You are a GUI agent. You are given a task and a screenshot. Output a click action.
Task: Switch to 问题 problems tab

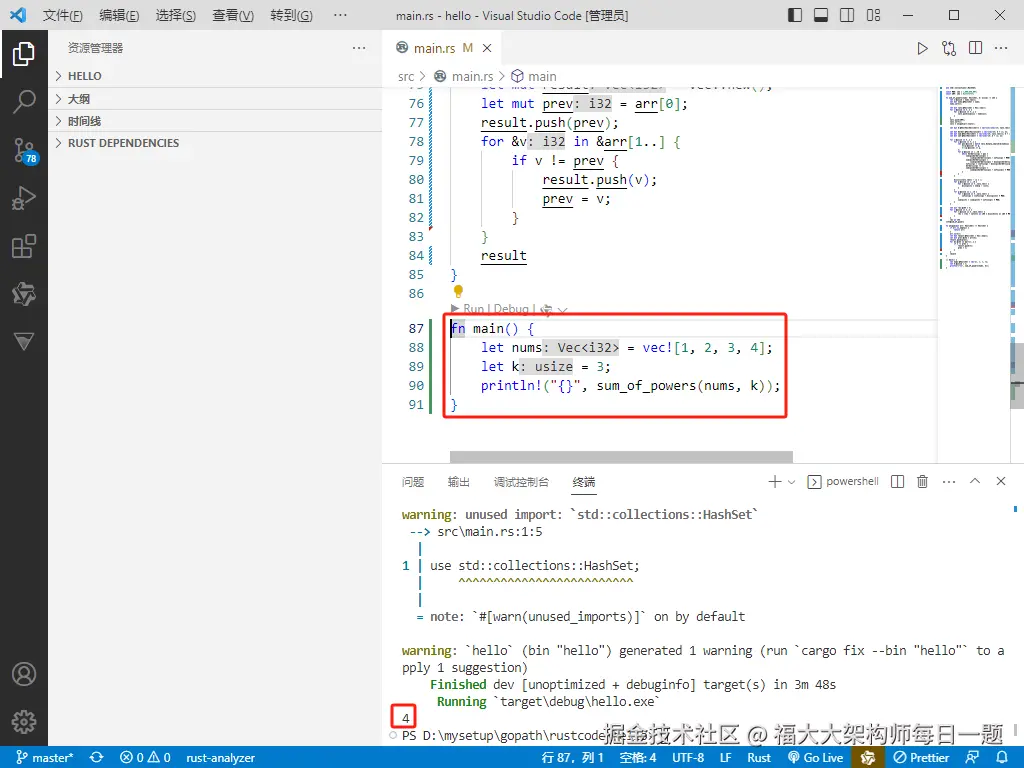413,482
